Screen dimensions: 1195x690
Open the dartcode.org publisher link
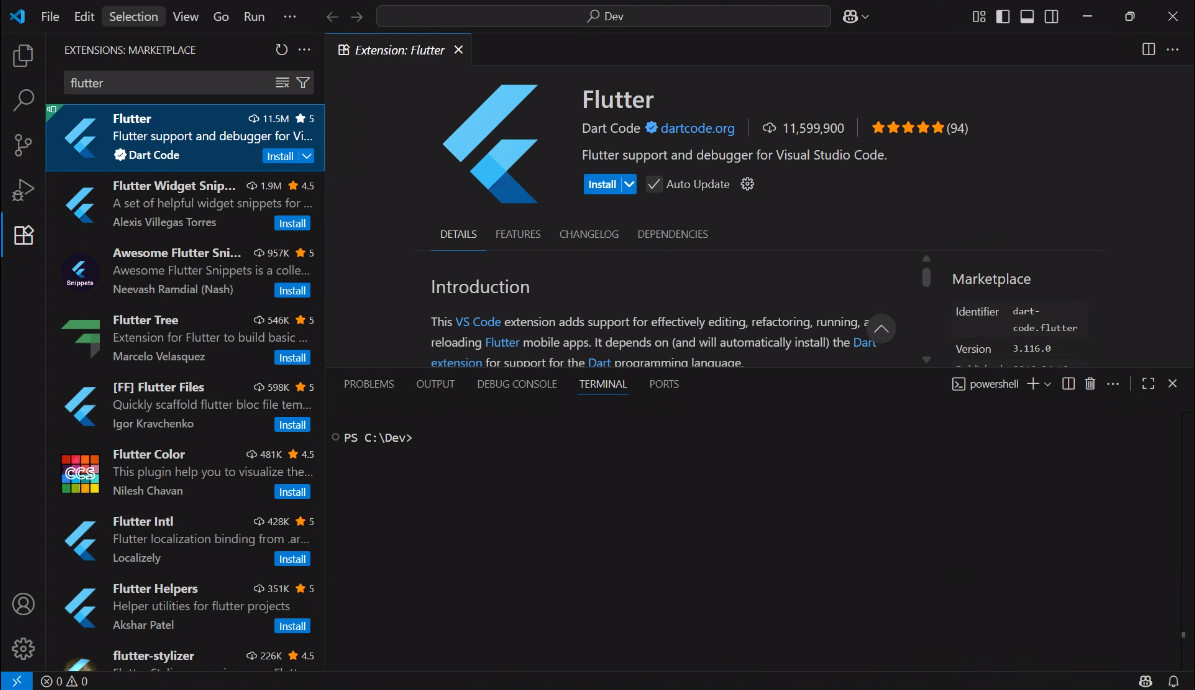[x=697, y=128]
